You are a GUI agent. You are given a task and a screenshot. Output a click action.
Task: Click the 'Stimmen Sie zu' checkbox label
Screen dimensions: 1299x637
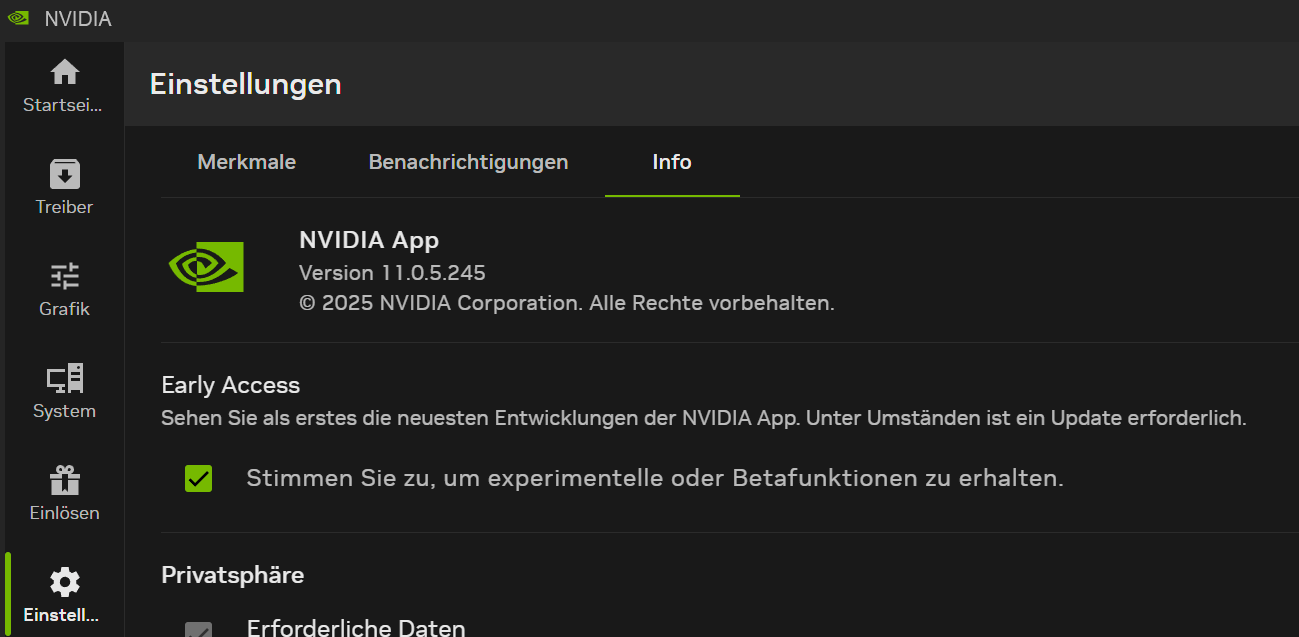coord(655,479)
